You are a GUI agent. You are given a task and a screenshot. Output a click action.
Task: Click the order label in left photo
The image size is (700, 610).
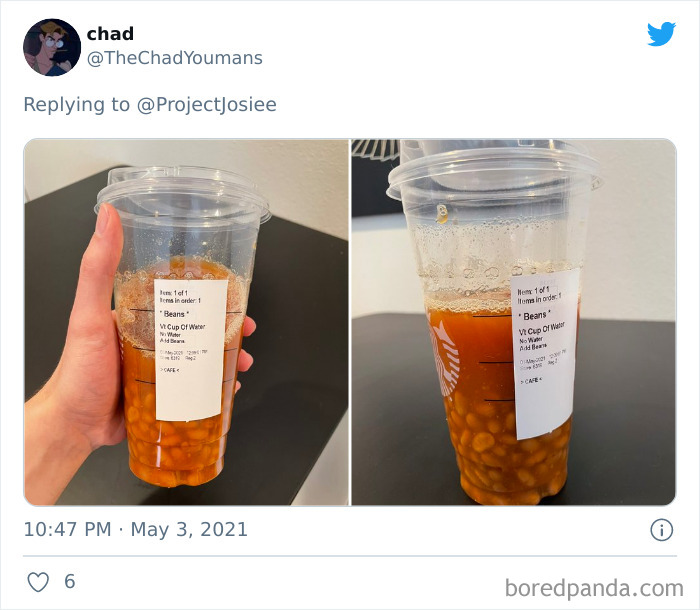pos(191,350)
